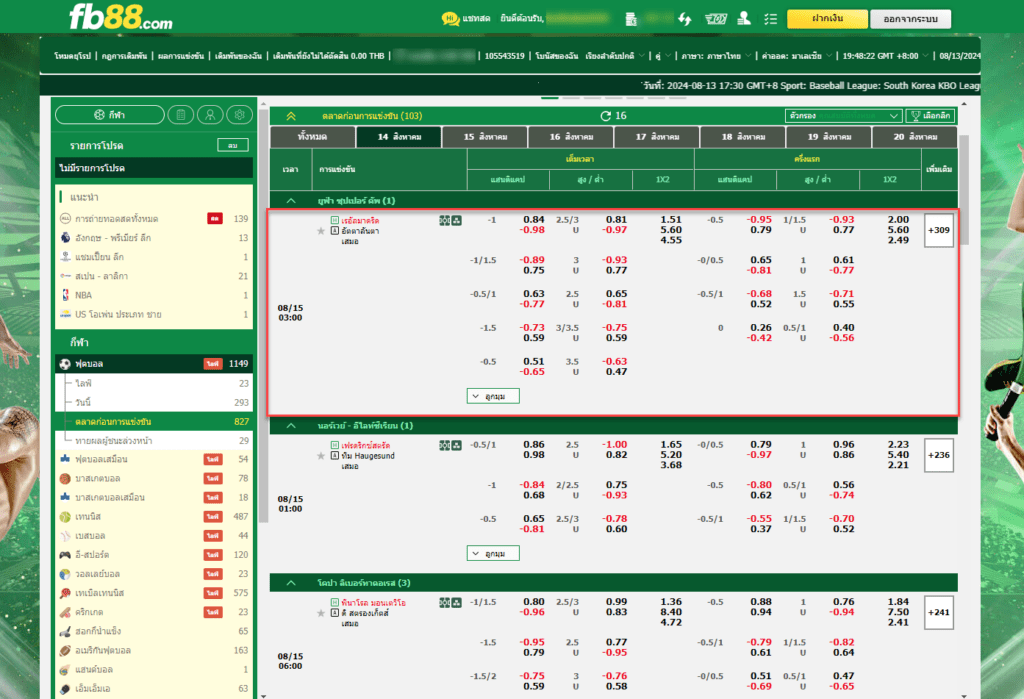Switch to the 14 สิงหาคม tab

tap(398, 137)
